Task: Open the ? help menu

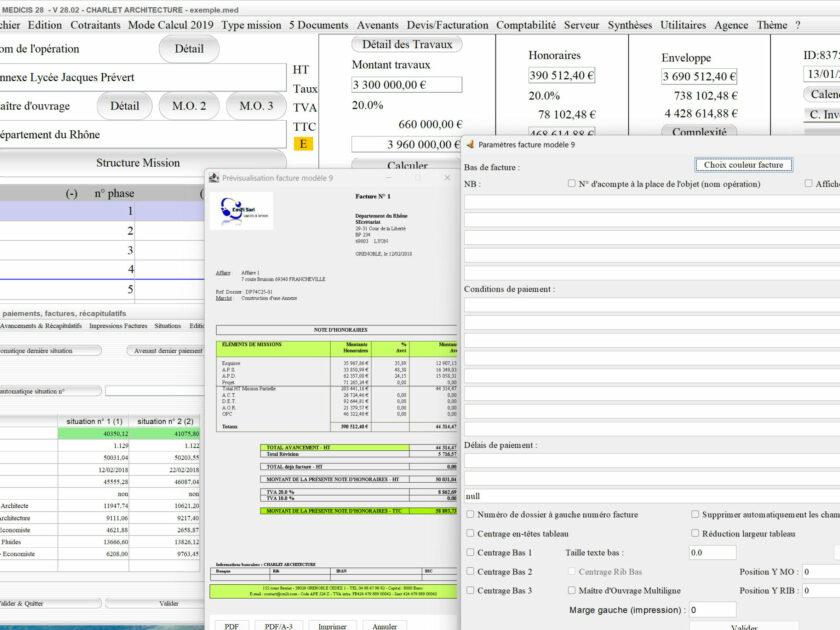Action: 798,25
